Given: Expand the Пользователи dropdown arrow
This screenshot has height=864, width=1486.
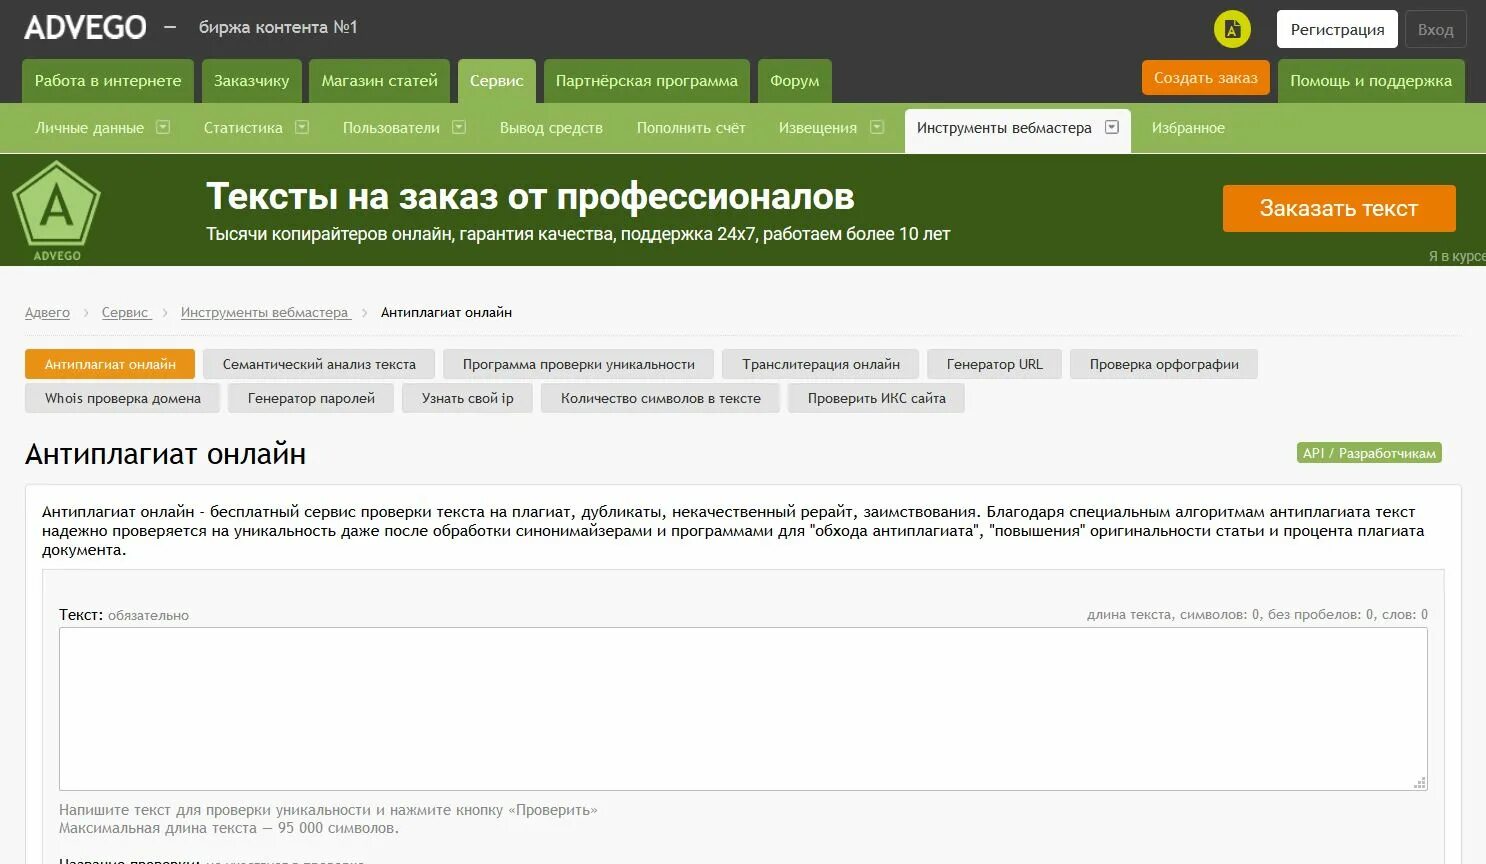Looking at the screenshot, I should coord(459,127).
